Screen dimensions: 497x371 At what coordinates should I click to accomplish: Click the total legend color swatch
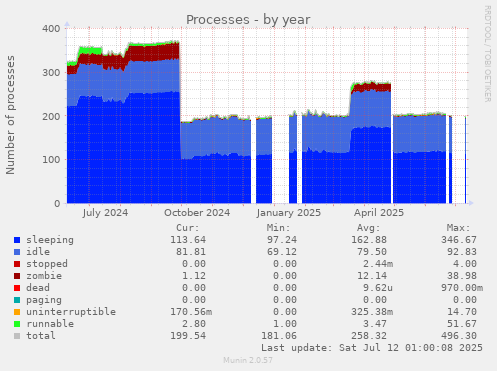tap(17, 336)
